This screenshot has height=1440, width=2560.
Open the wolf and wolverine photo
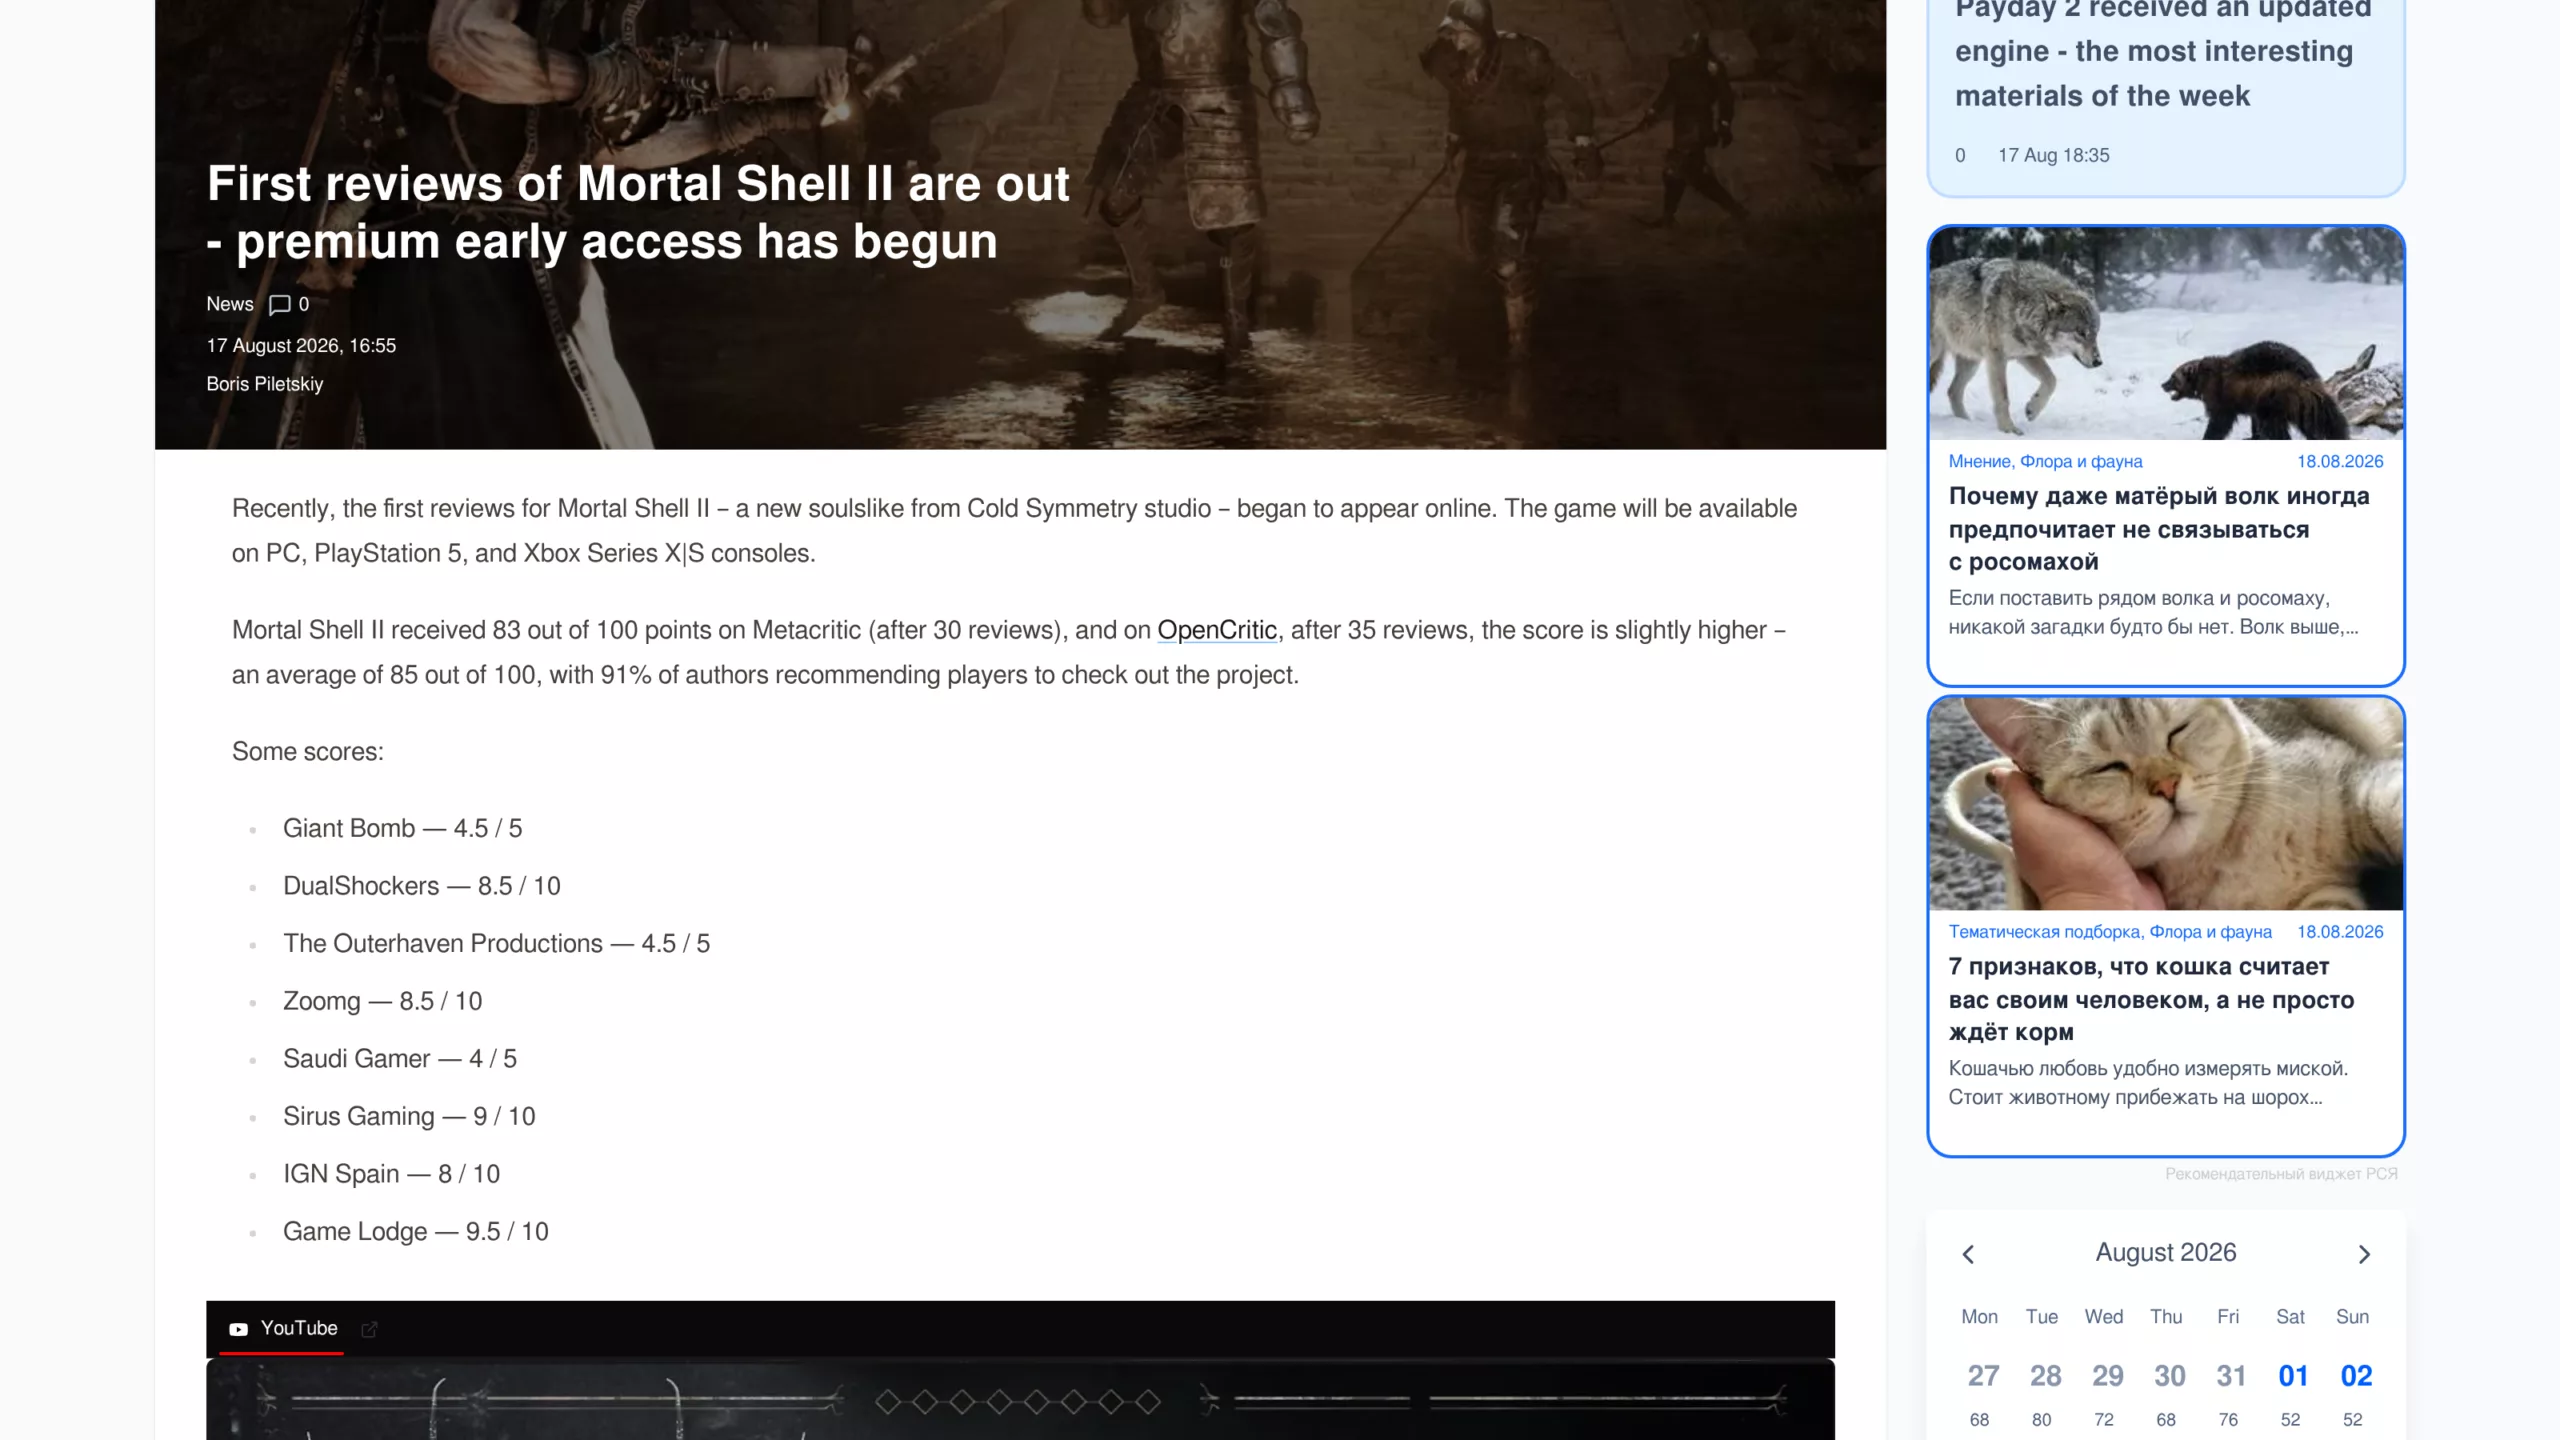pos(2166,333)
